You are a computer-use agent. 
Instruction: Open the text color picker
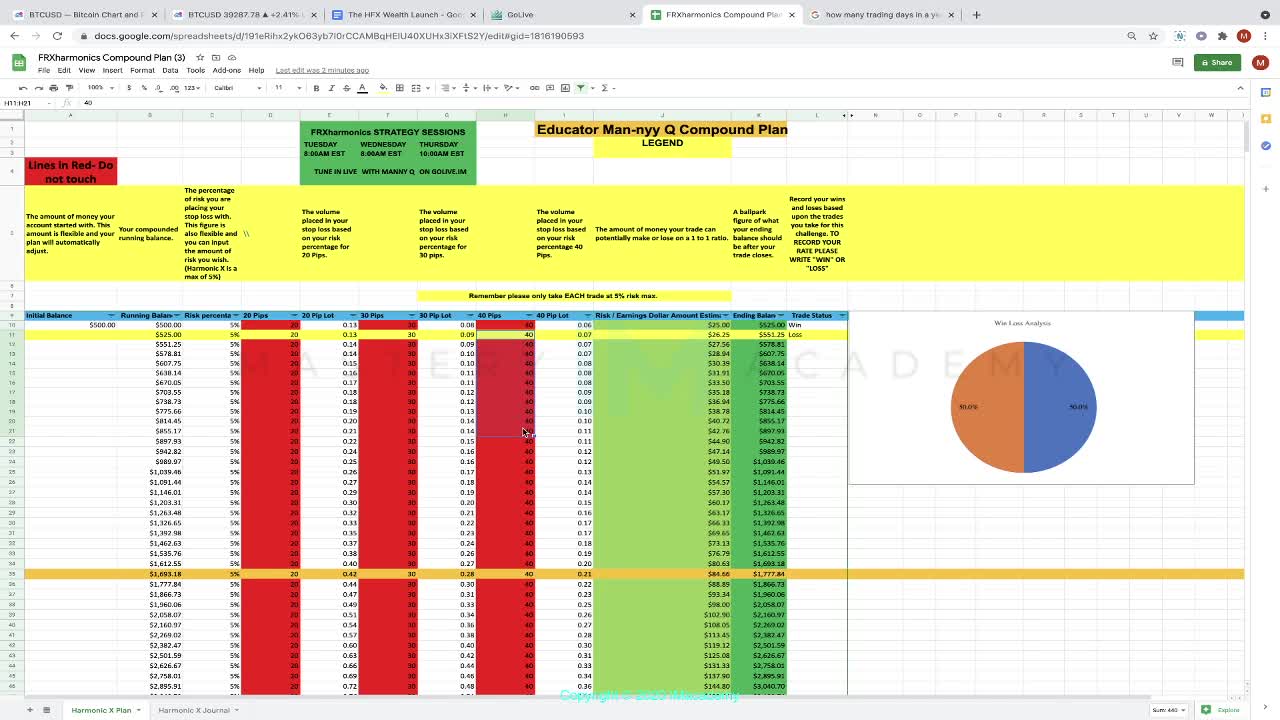coord(362,88)
